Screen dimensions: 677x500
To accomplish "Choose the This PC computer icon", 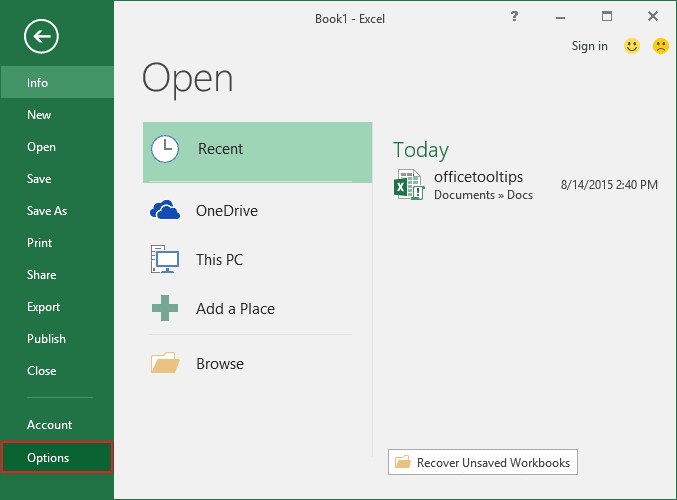I will 165,260.
